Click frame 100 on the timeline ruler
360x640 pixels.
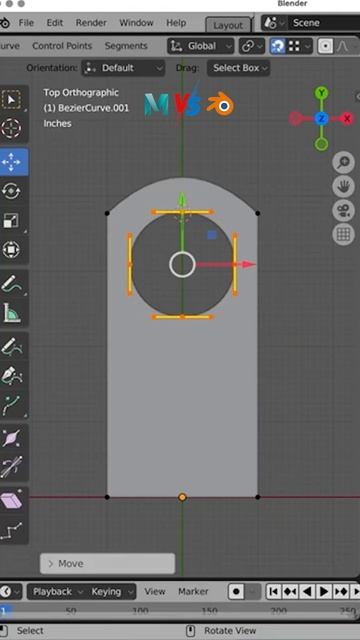(140, 611)
